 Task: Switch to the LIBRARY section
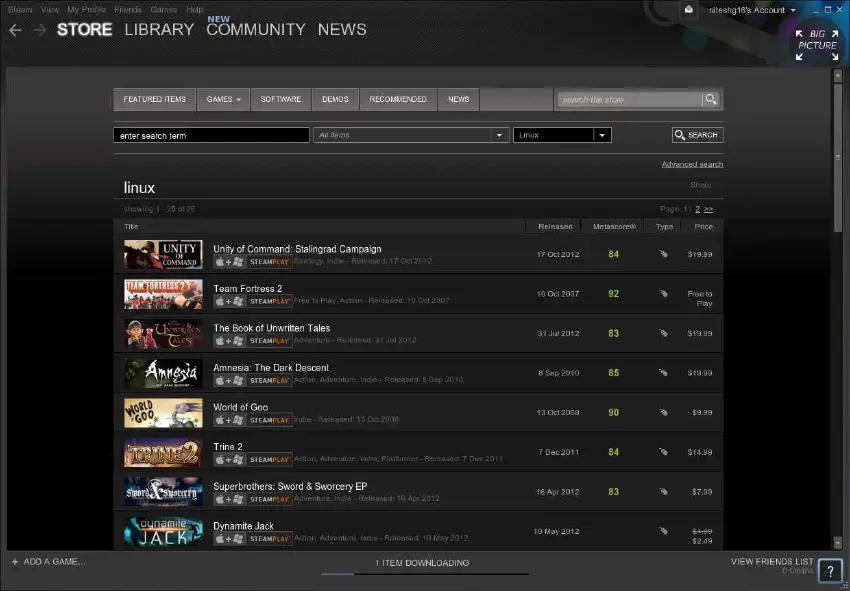(x=159, y=29)
